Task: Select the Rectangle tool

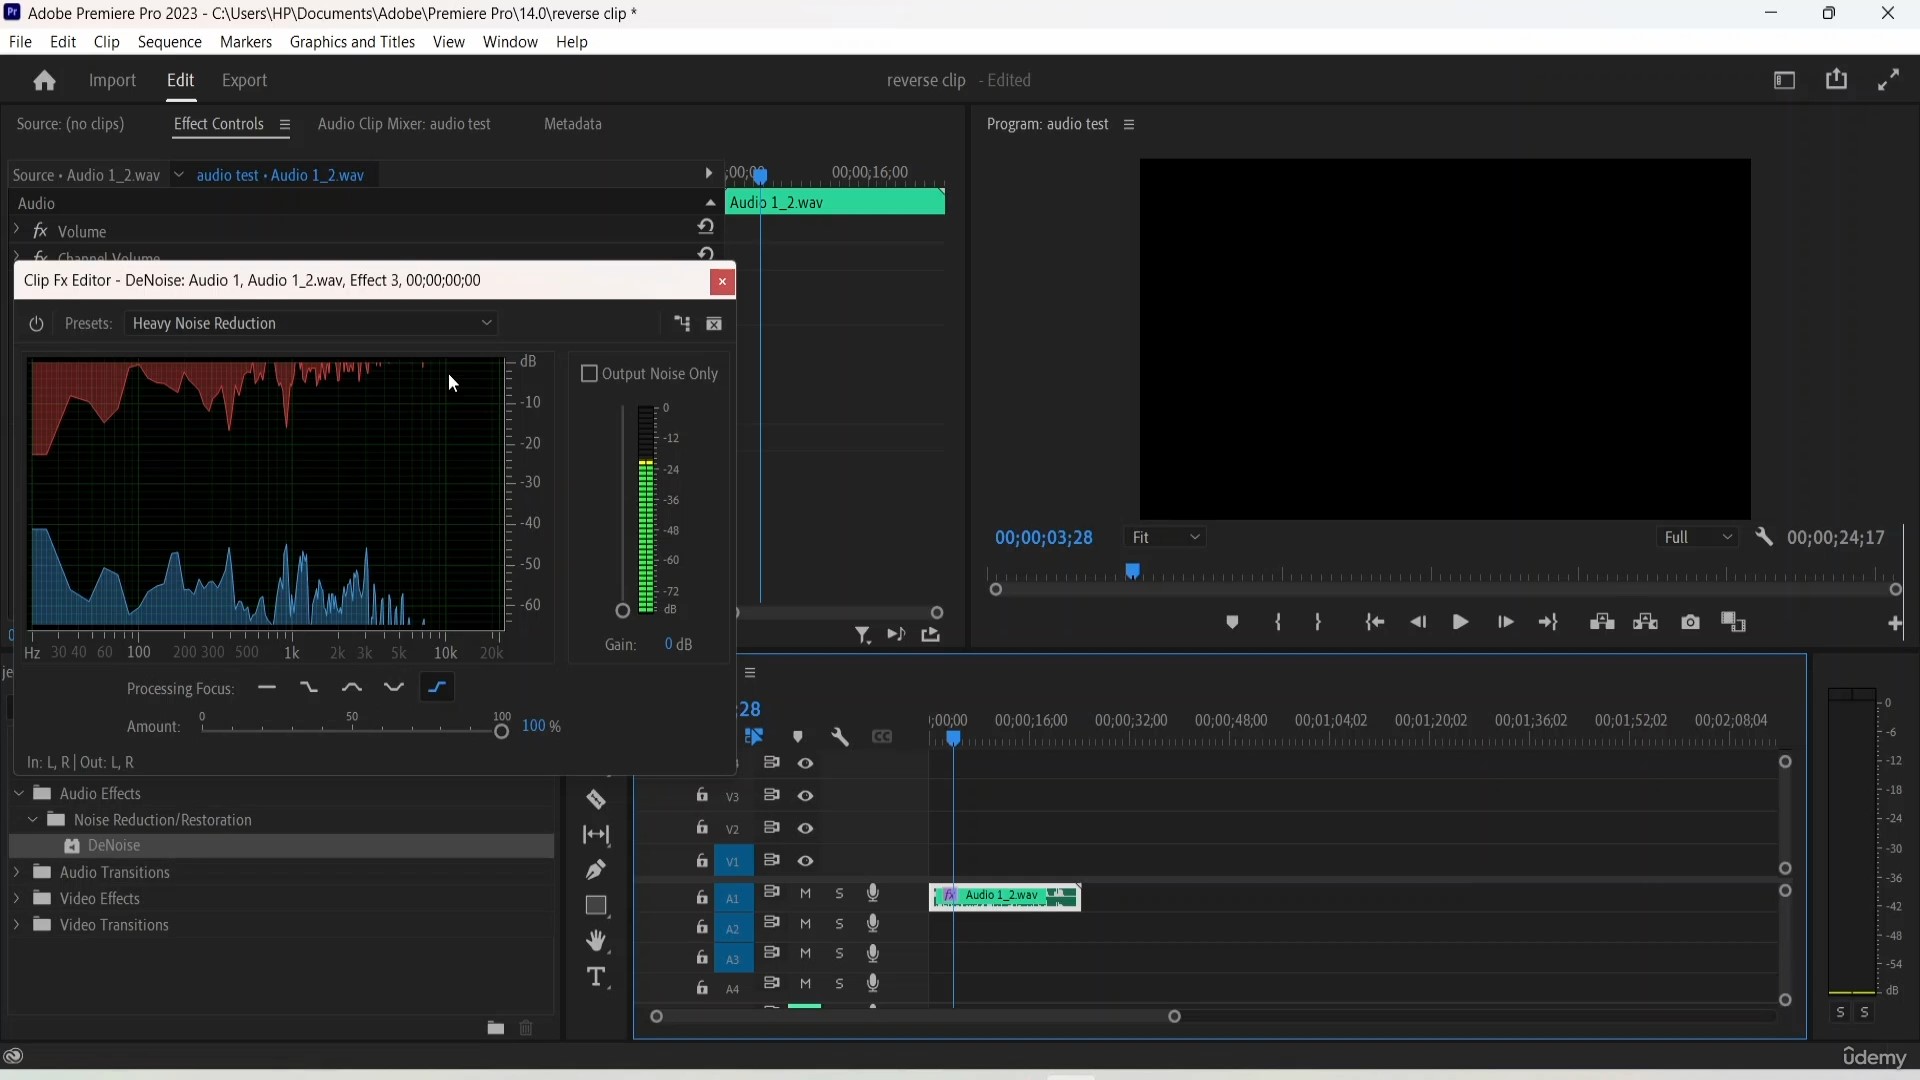Action: tap(597, 908)
